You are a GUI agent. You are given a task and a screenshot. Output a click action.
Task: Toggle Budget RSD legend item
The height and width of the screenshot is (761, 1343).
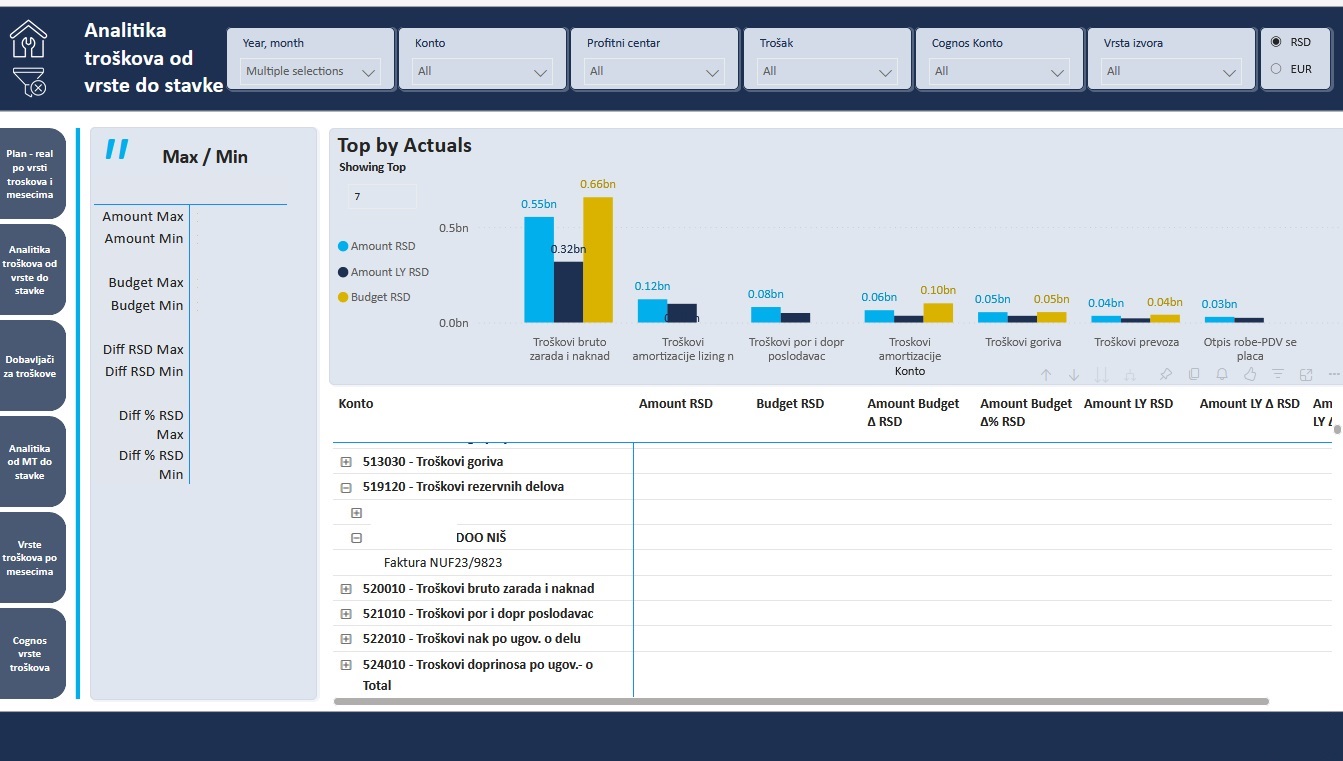pos(374,297)
